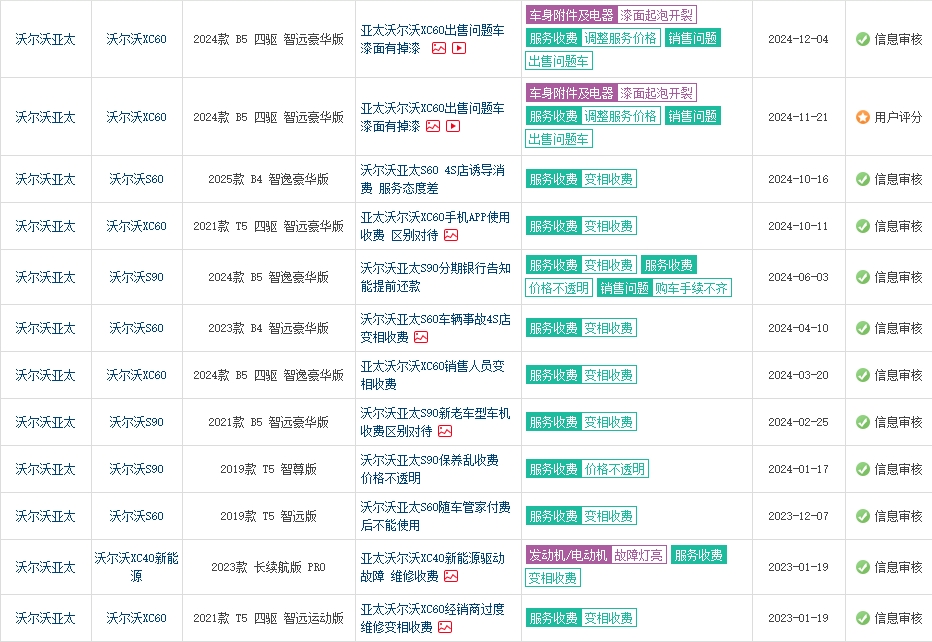Select 沃尔沃XC60 cell in the 2024-10-11 row
Viewport: 932px width, 642px height.
pyautogui.click(x=136, y=226)
